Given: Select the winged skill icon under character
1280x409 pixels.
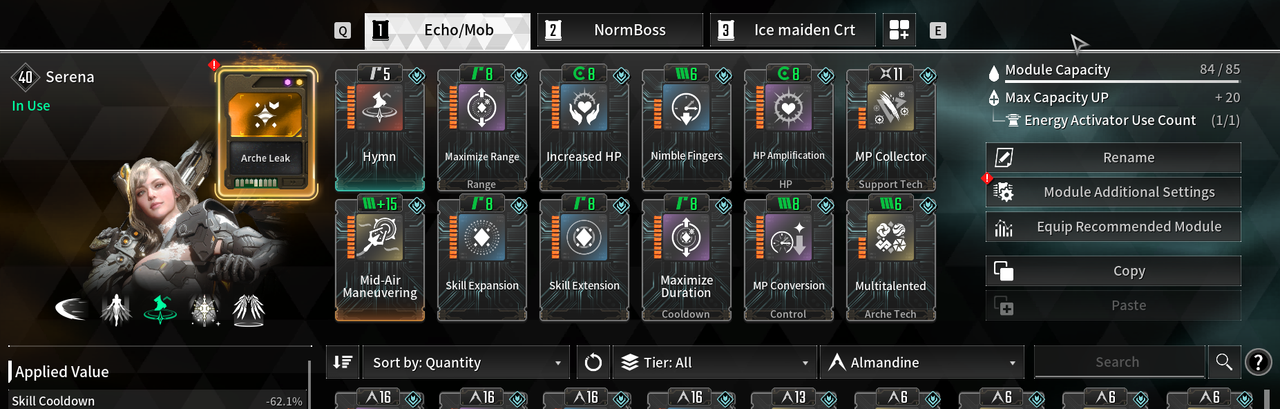Looking at the screenshot, I should pyautogui.click(x=250, y=309).
